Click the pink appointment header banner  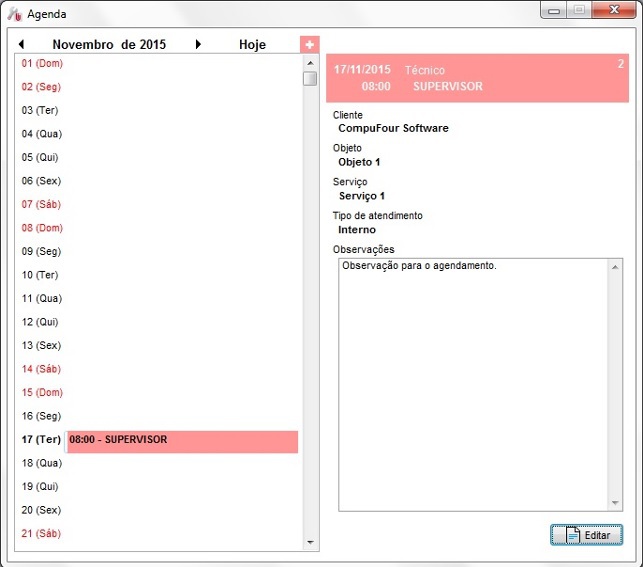coord(479,78)
